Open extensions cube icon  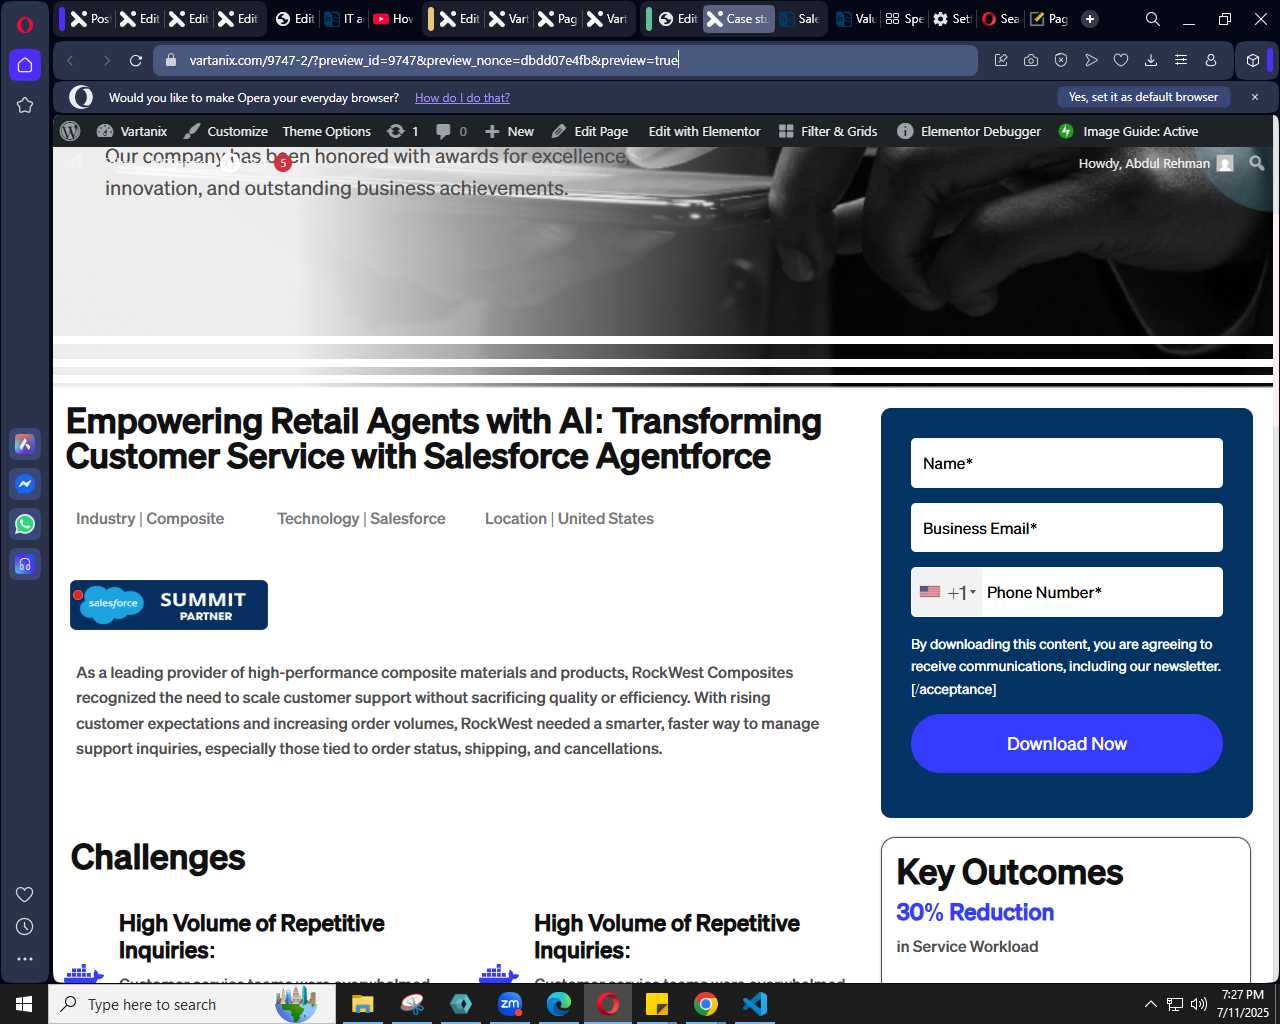click(x=1253, y=61)
